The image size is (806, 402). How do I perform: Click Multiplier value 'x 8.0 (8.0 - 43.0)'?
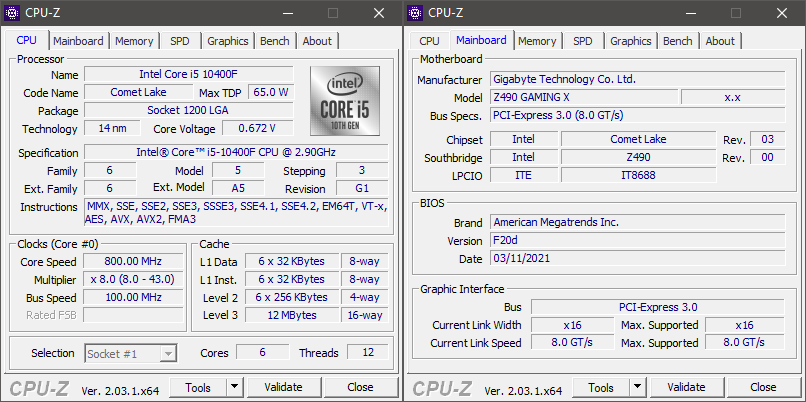click(x=133, y=279)
